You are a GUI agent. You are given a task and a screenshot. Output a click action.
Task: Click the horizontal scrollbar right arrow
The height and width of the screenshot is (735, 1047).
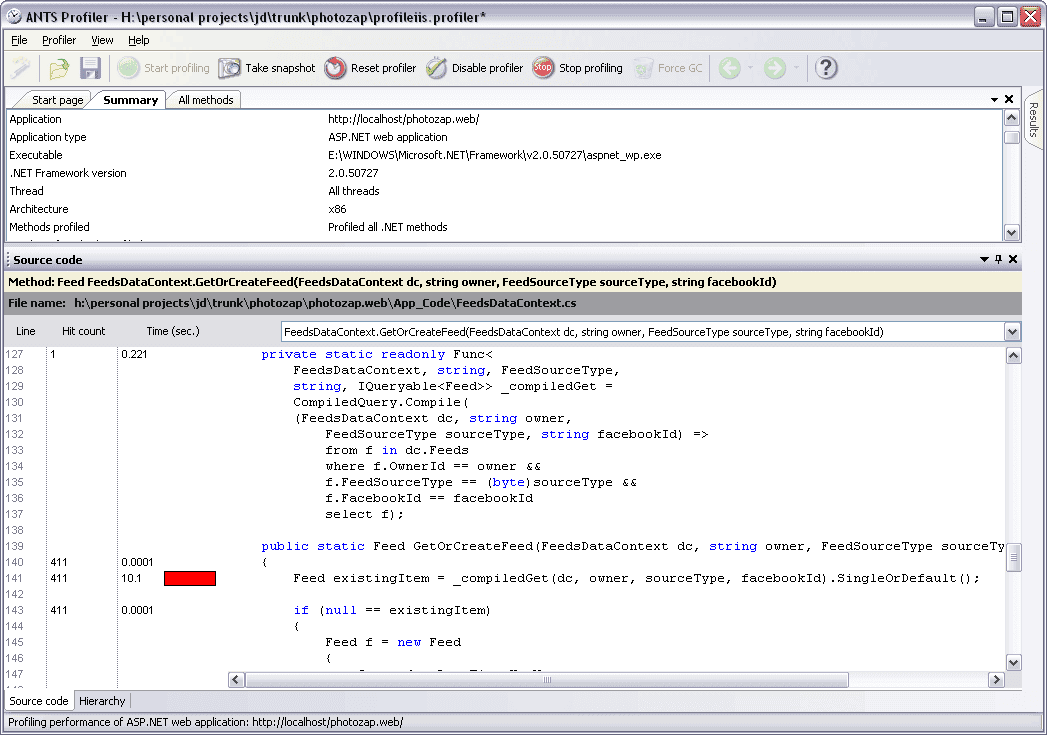pyautogui.click(x=996, y=680)
